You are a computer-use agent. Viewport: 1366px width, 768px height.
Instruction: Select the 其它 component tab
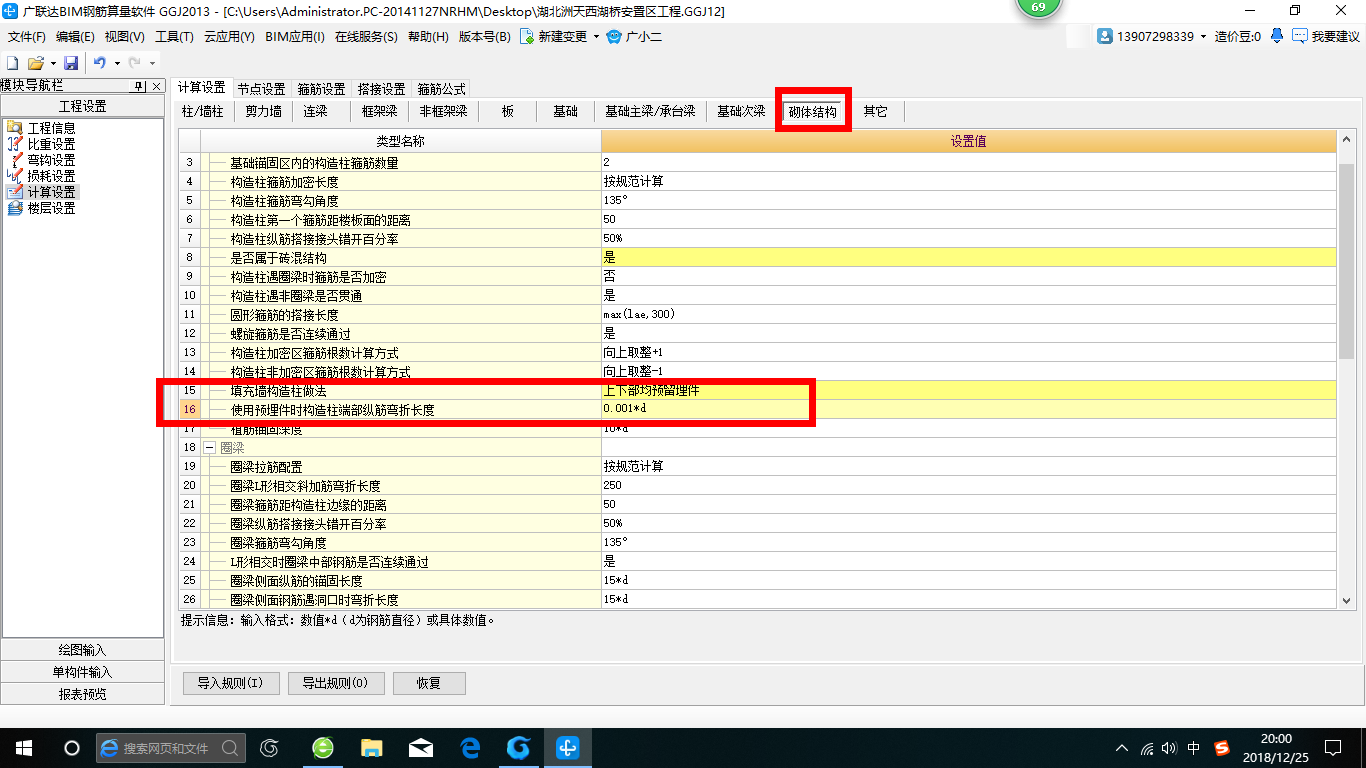(875, 111)
